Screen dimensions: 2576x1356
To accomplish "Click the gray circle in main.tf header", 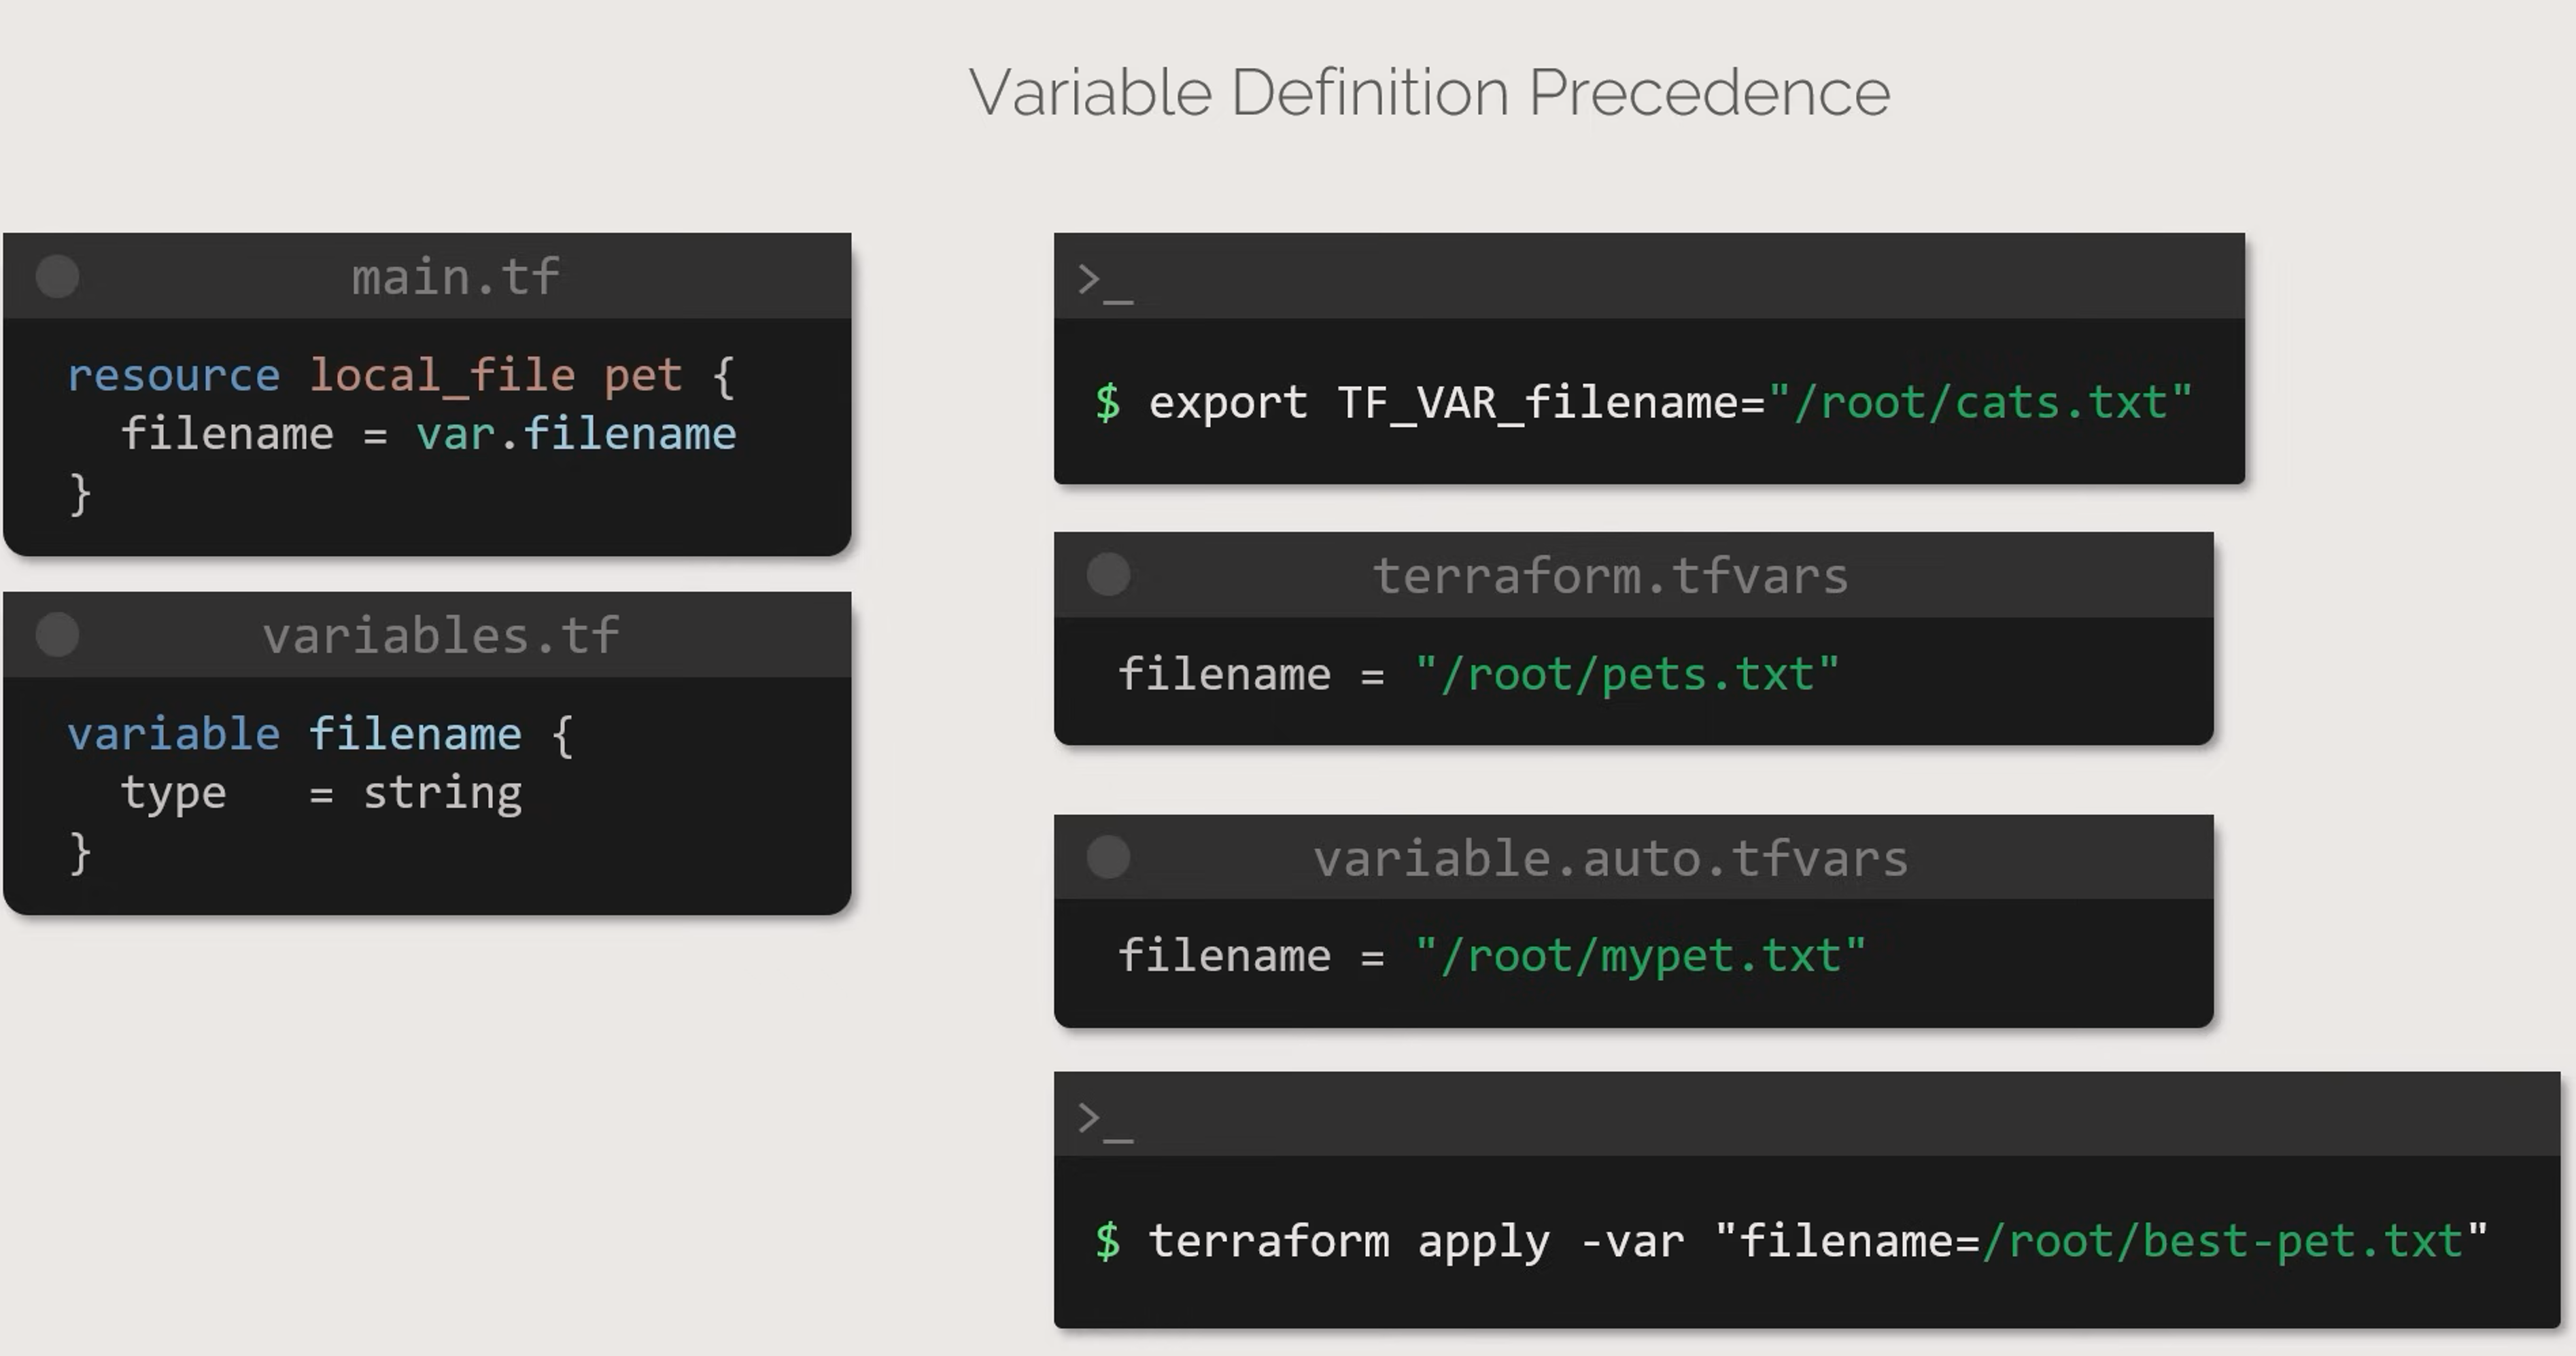I will tap(57, 277).
